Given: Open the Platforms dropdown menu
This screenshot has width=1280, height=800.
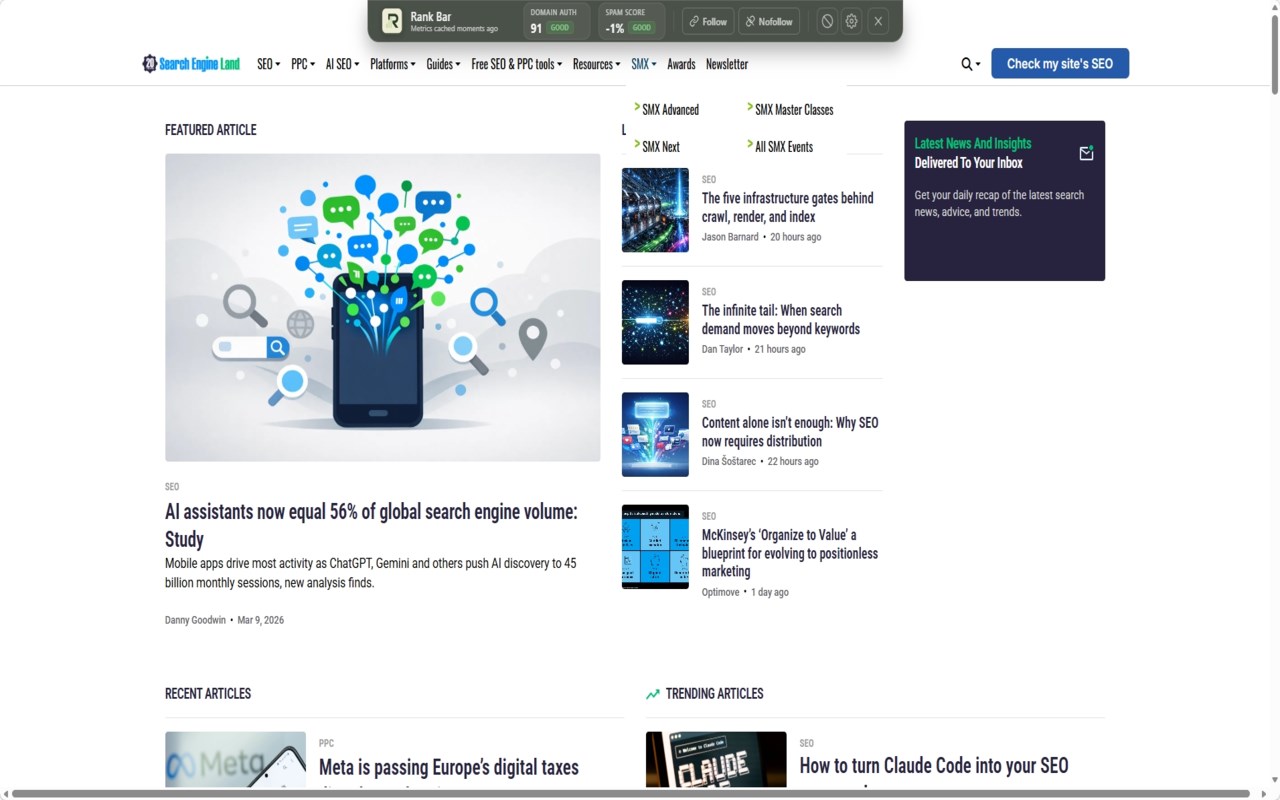Looking at the screenshot, I should (393, 64).
